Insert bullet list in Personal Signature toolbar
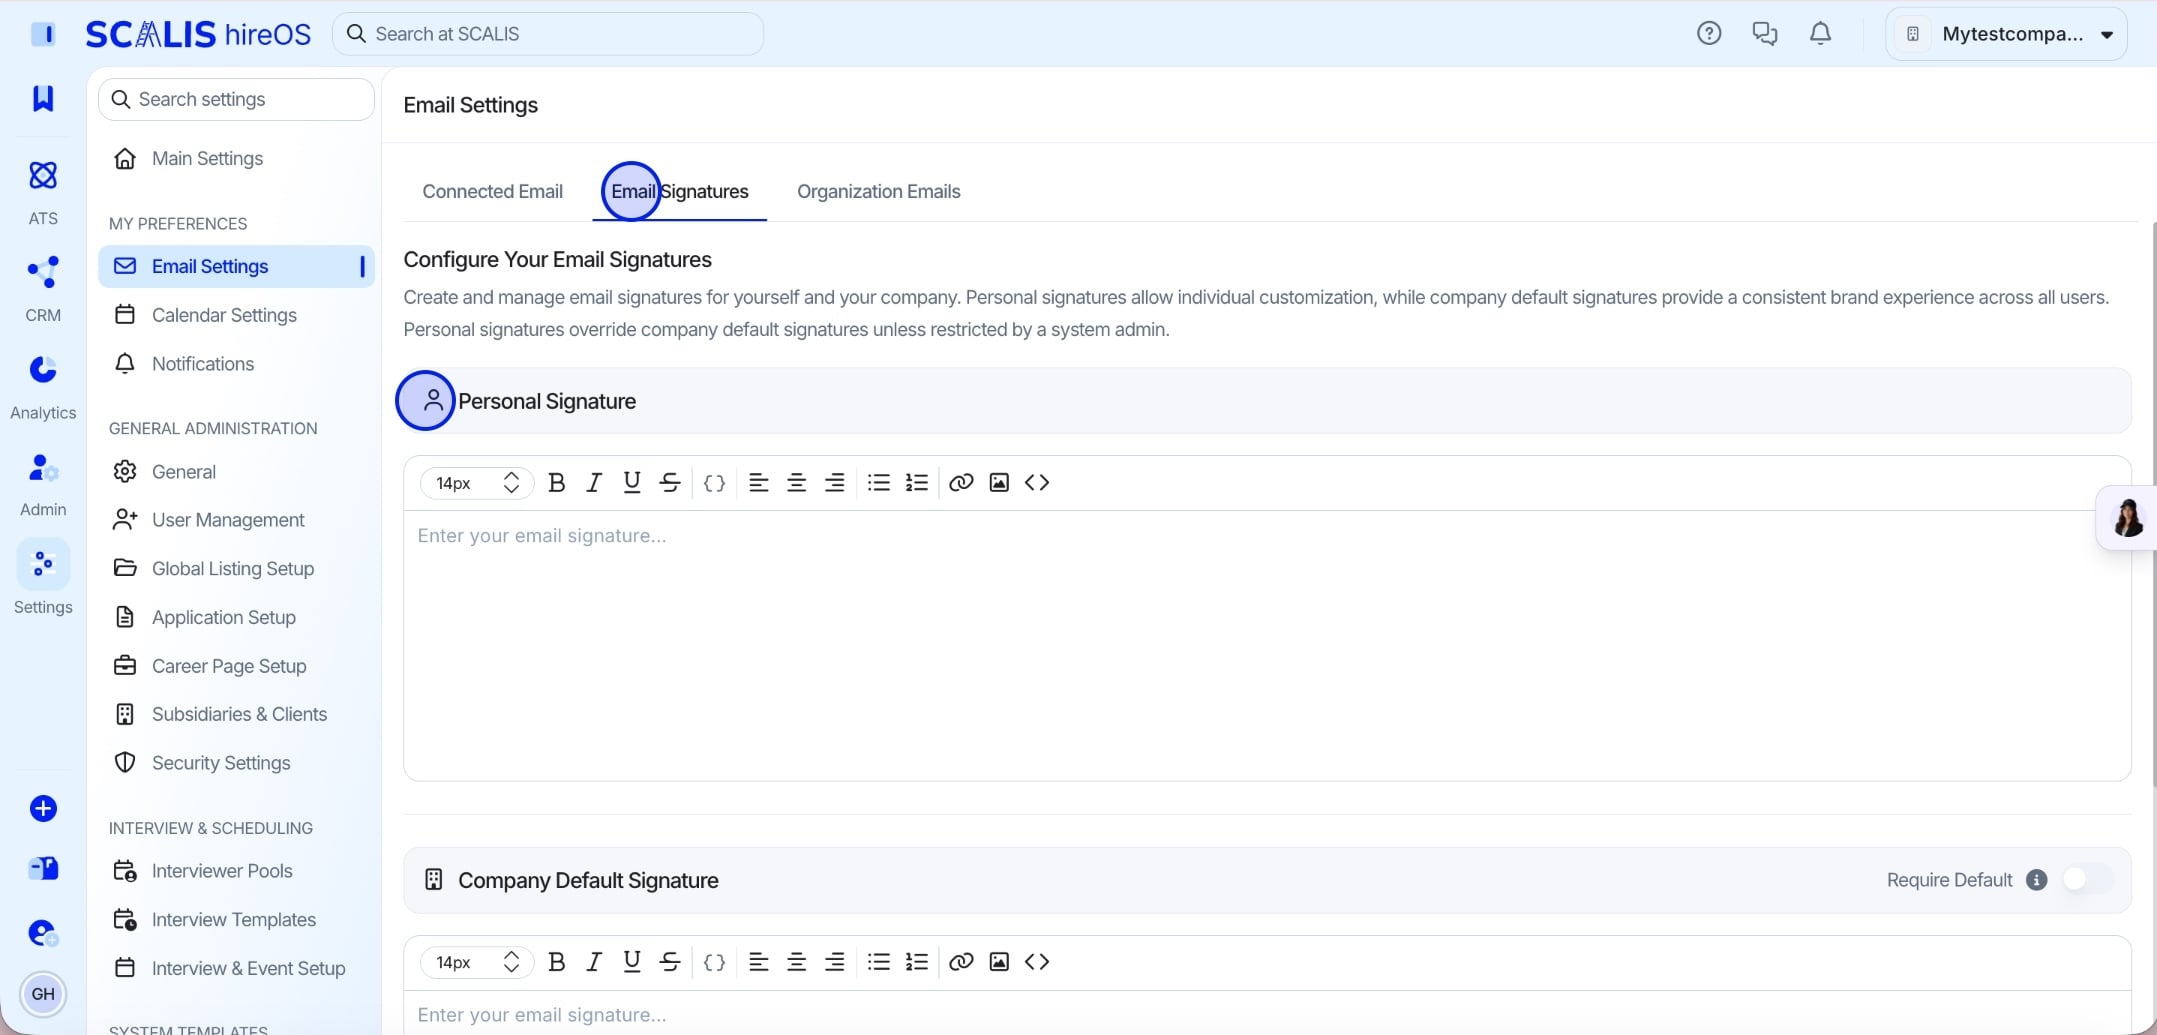 pyautogui.click(x=879, y=483)
